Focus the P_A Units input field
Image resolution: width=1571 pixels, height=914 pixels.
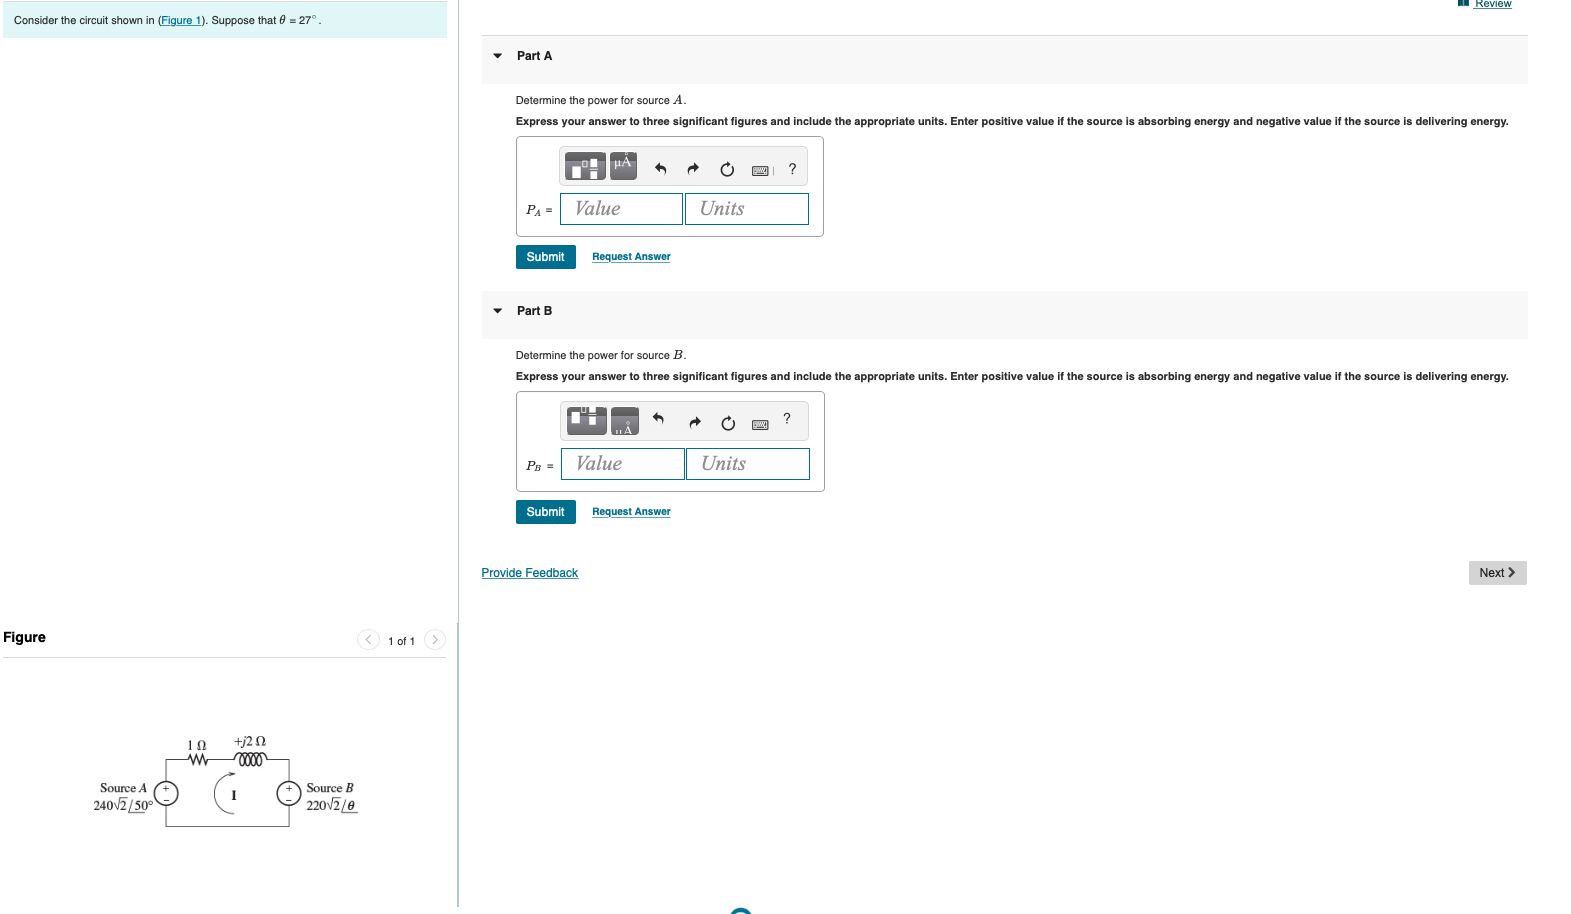click(x=747, y=209)
